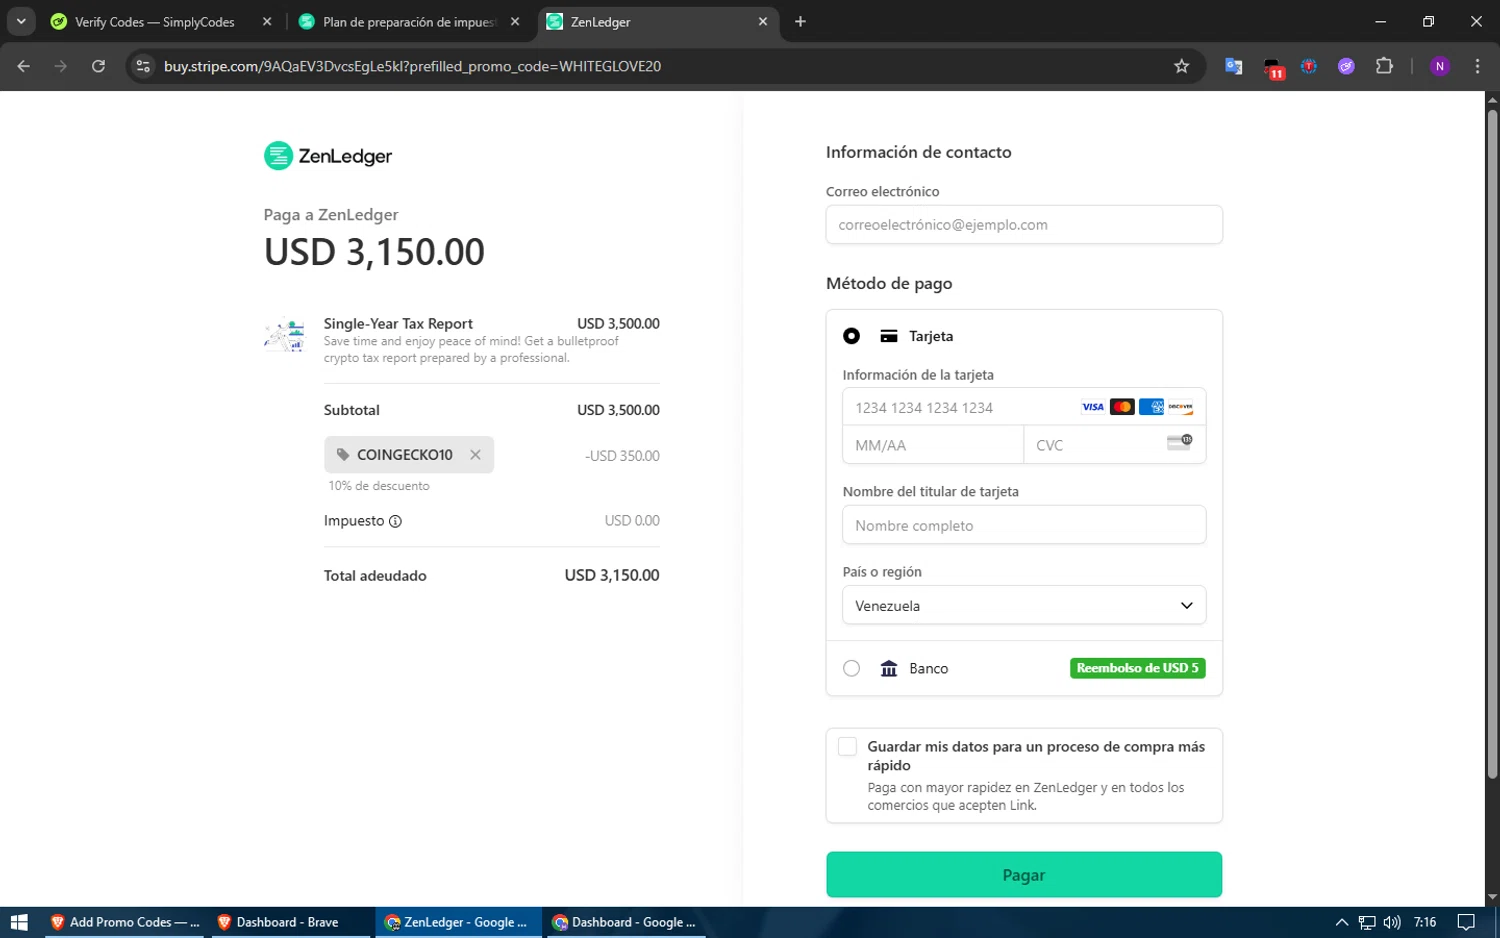1500x938 pixels.
Task: Open a new browser tab
Action: (x=800, y=22)
